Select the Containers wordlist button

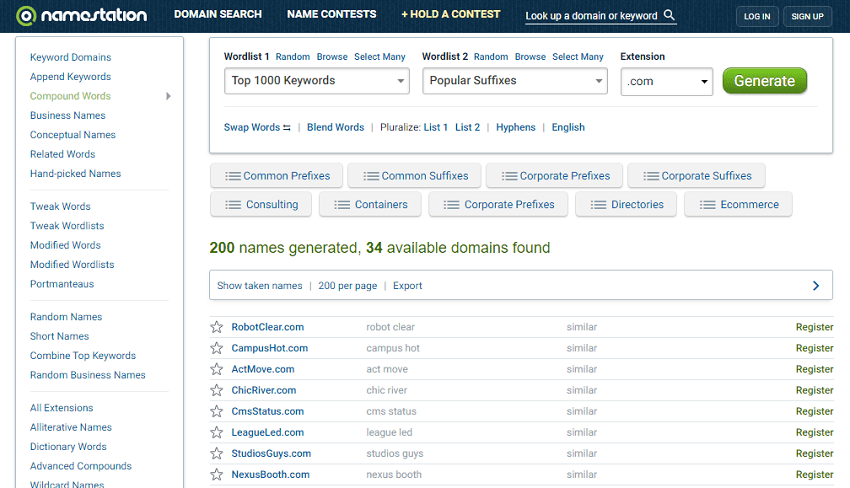pos(370,204)
